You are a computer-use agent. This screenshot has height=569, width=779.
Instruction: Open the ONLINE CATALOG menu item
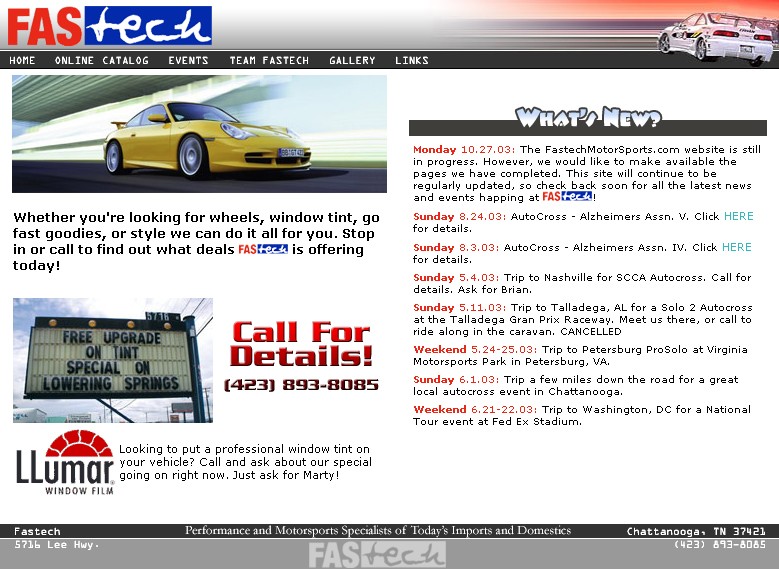pyautogui.click(x=102, y=61)
